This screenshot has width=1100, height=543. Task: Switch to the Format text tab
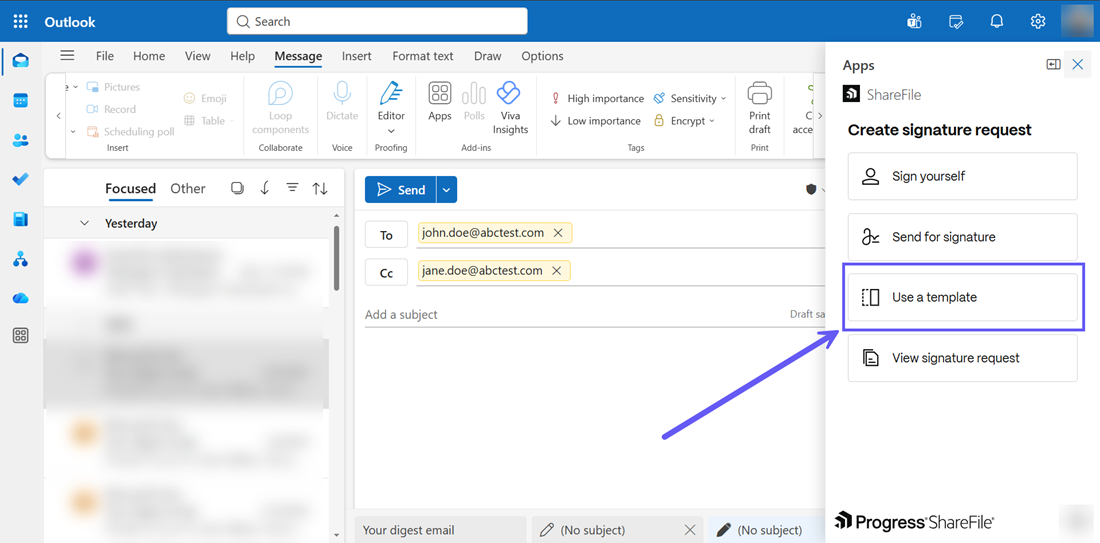point(423,56)
